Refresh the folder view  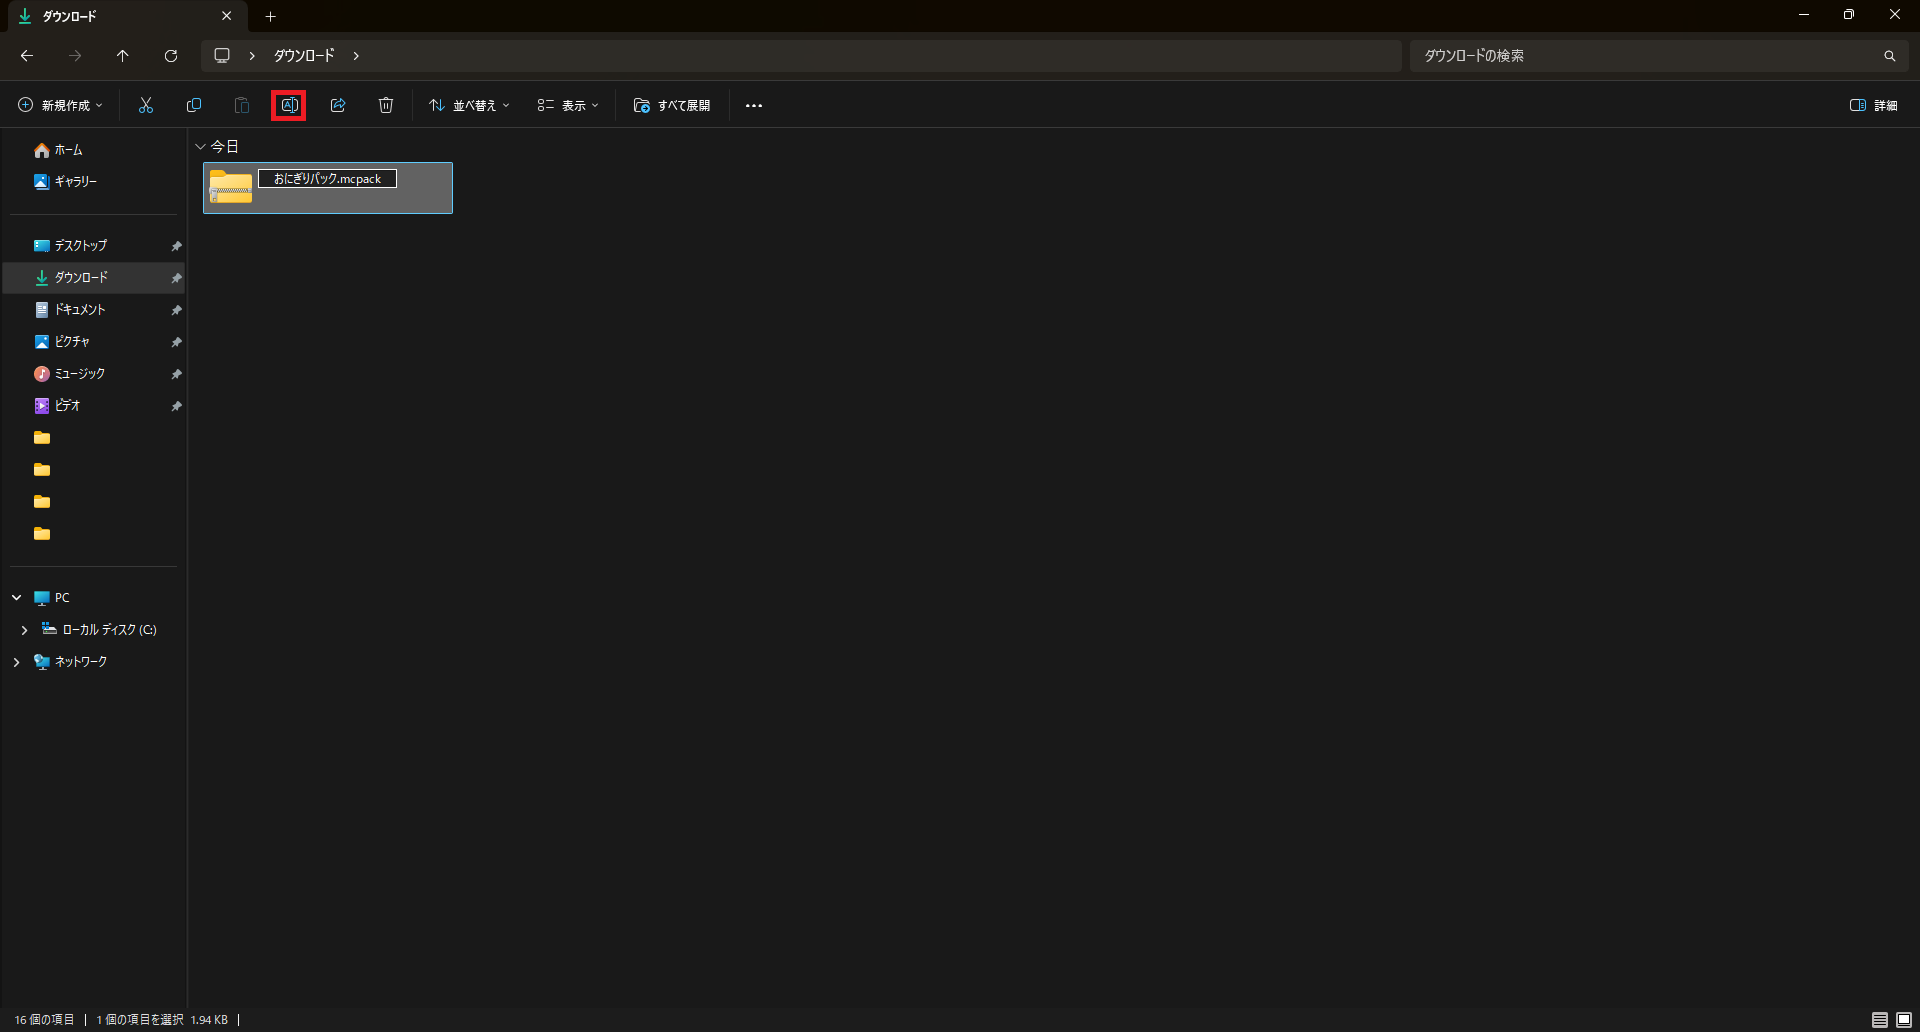pos(171,56)
